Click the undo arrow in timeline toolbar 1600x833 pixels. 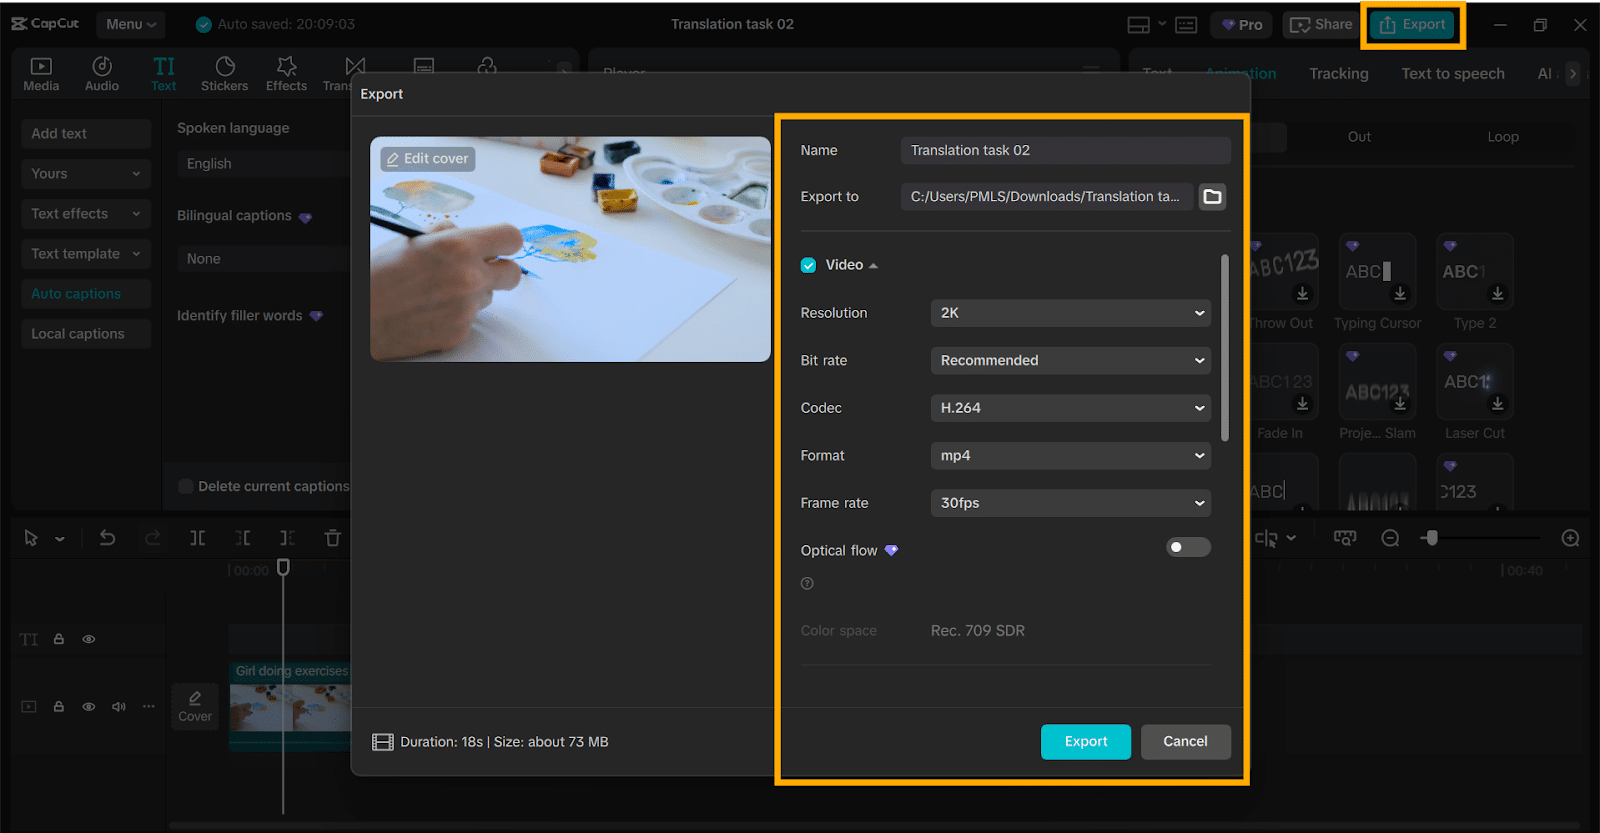[x=107, y=538]
